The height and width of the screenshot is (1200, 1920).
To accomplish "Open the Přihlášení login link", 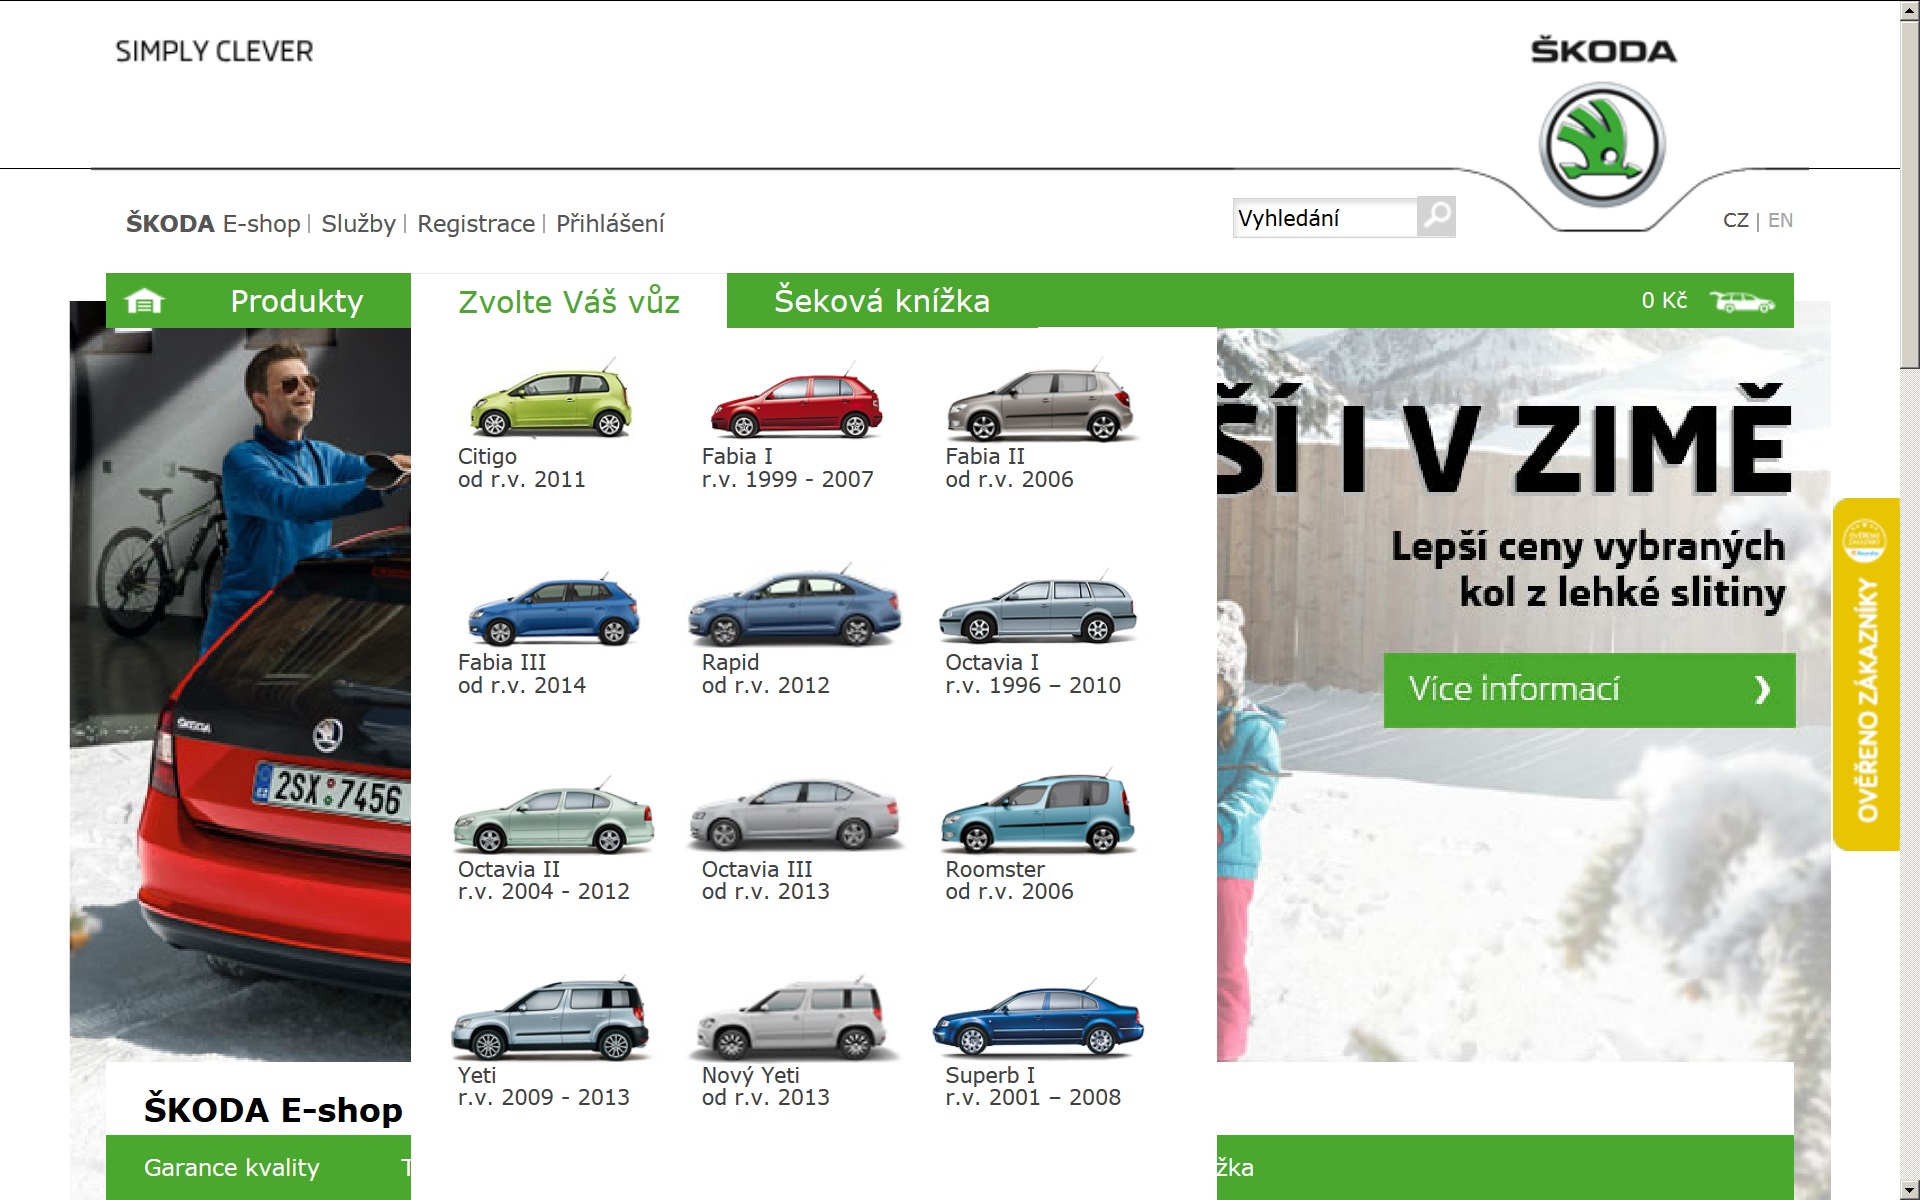I will click(610, 223).
